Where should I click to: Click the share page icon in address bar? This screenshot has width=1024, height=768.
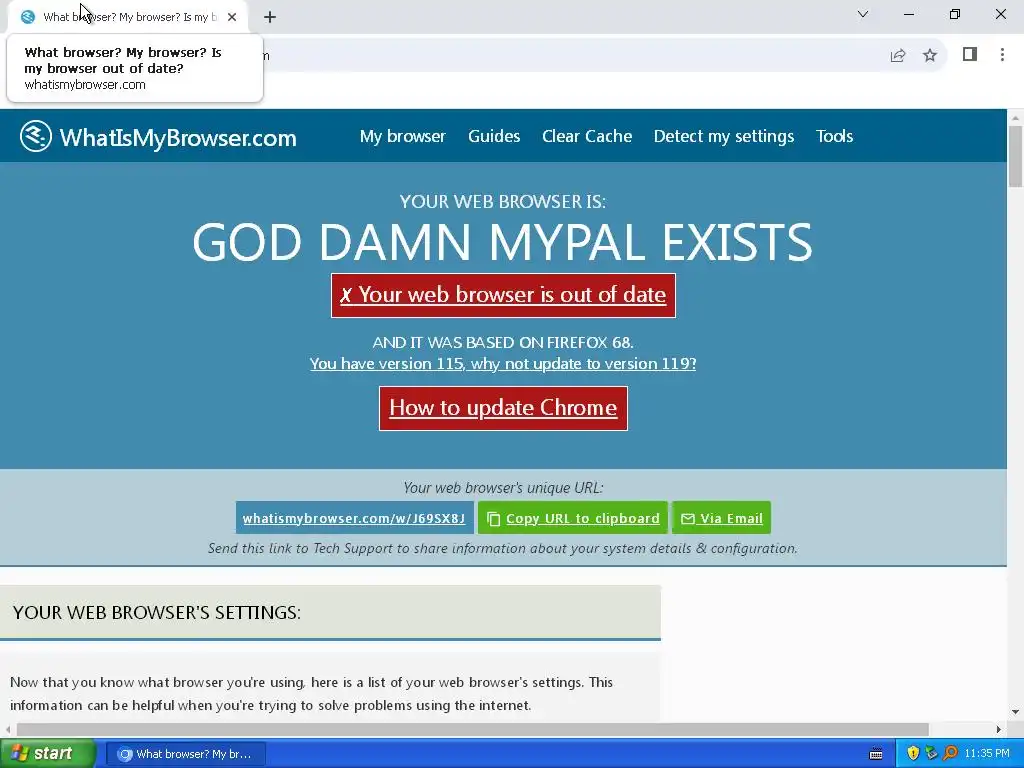[x=898, y=56]
